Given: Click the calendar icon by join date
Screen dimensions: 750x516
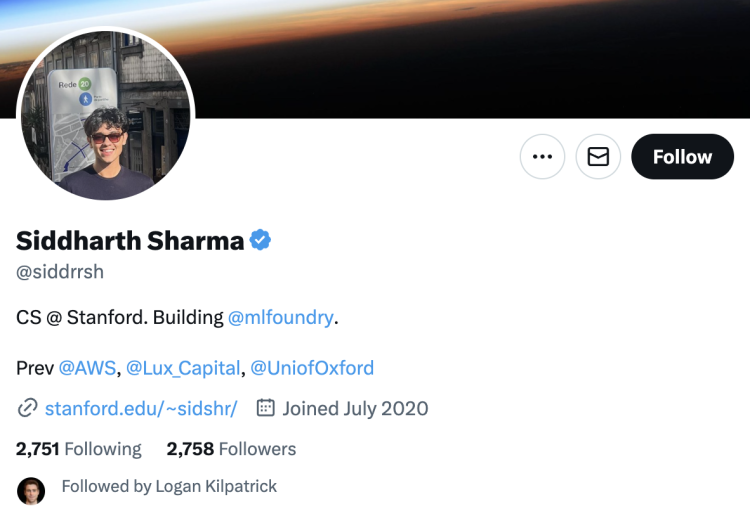Looking at the screenshot, I should pyautogui.click(x=266, y=408).
